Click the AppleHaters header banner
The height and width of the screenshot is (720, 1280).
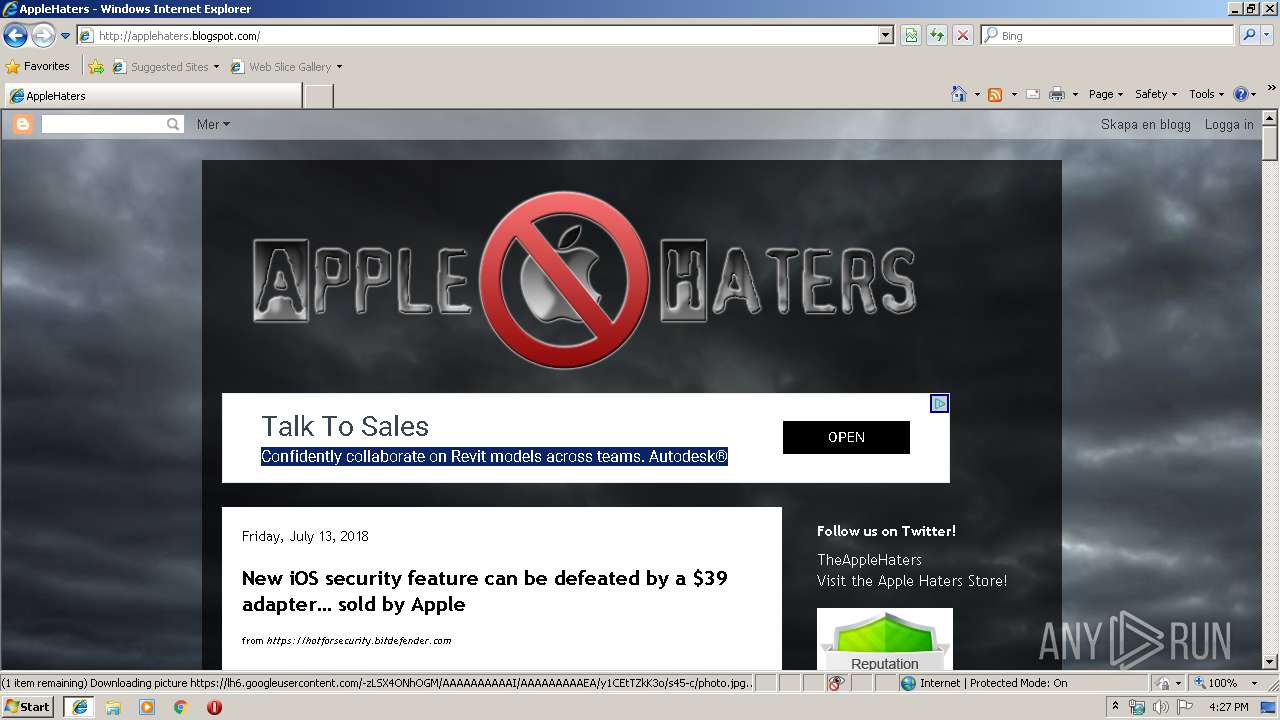(584, 279)
